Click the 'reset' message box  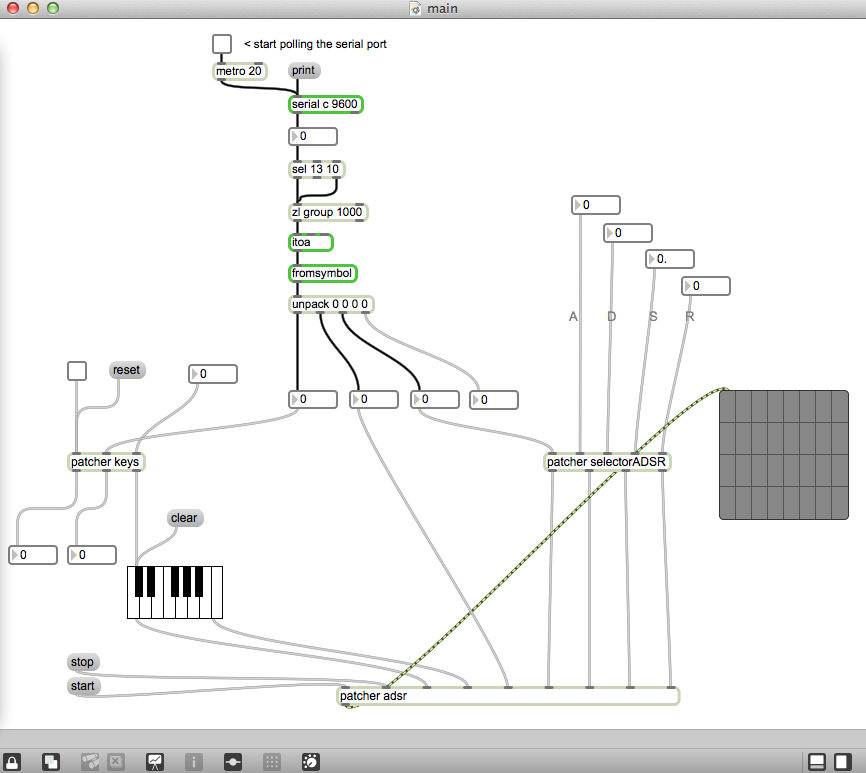[x=126, y=370]
